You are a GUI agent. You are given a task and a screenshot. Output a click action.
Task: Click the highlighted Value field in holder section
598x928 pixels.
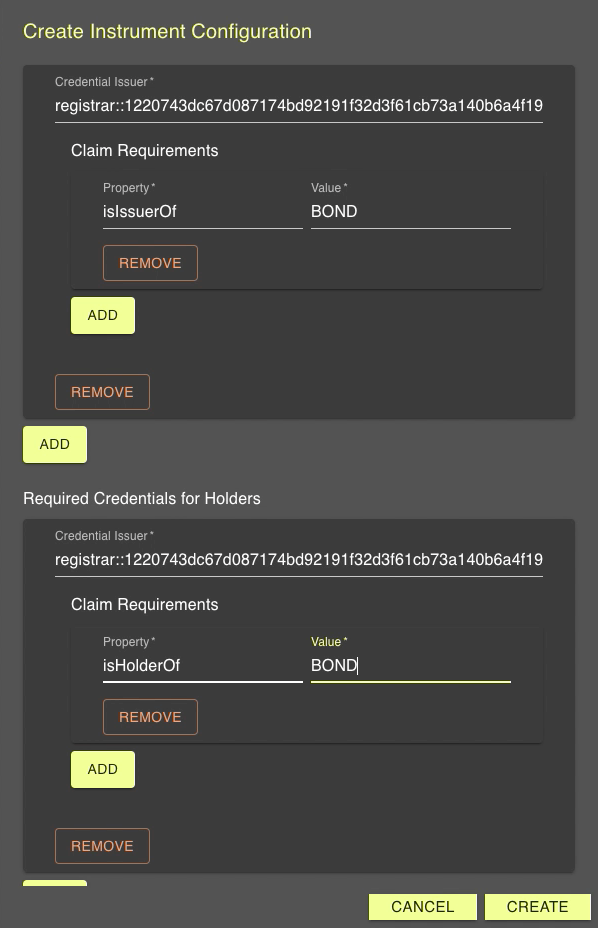(x=408, y=666)
